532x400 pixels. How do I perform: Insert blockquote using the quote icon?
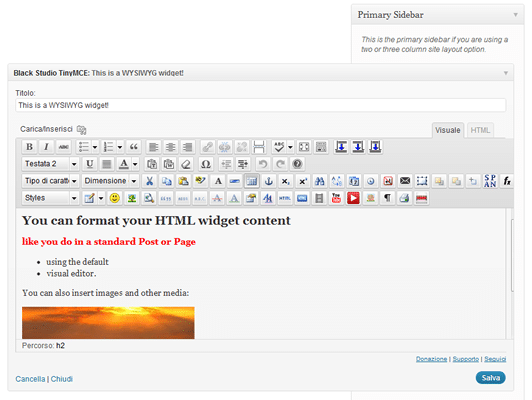coord(134,147)
